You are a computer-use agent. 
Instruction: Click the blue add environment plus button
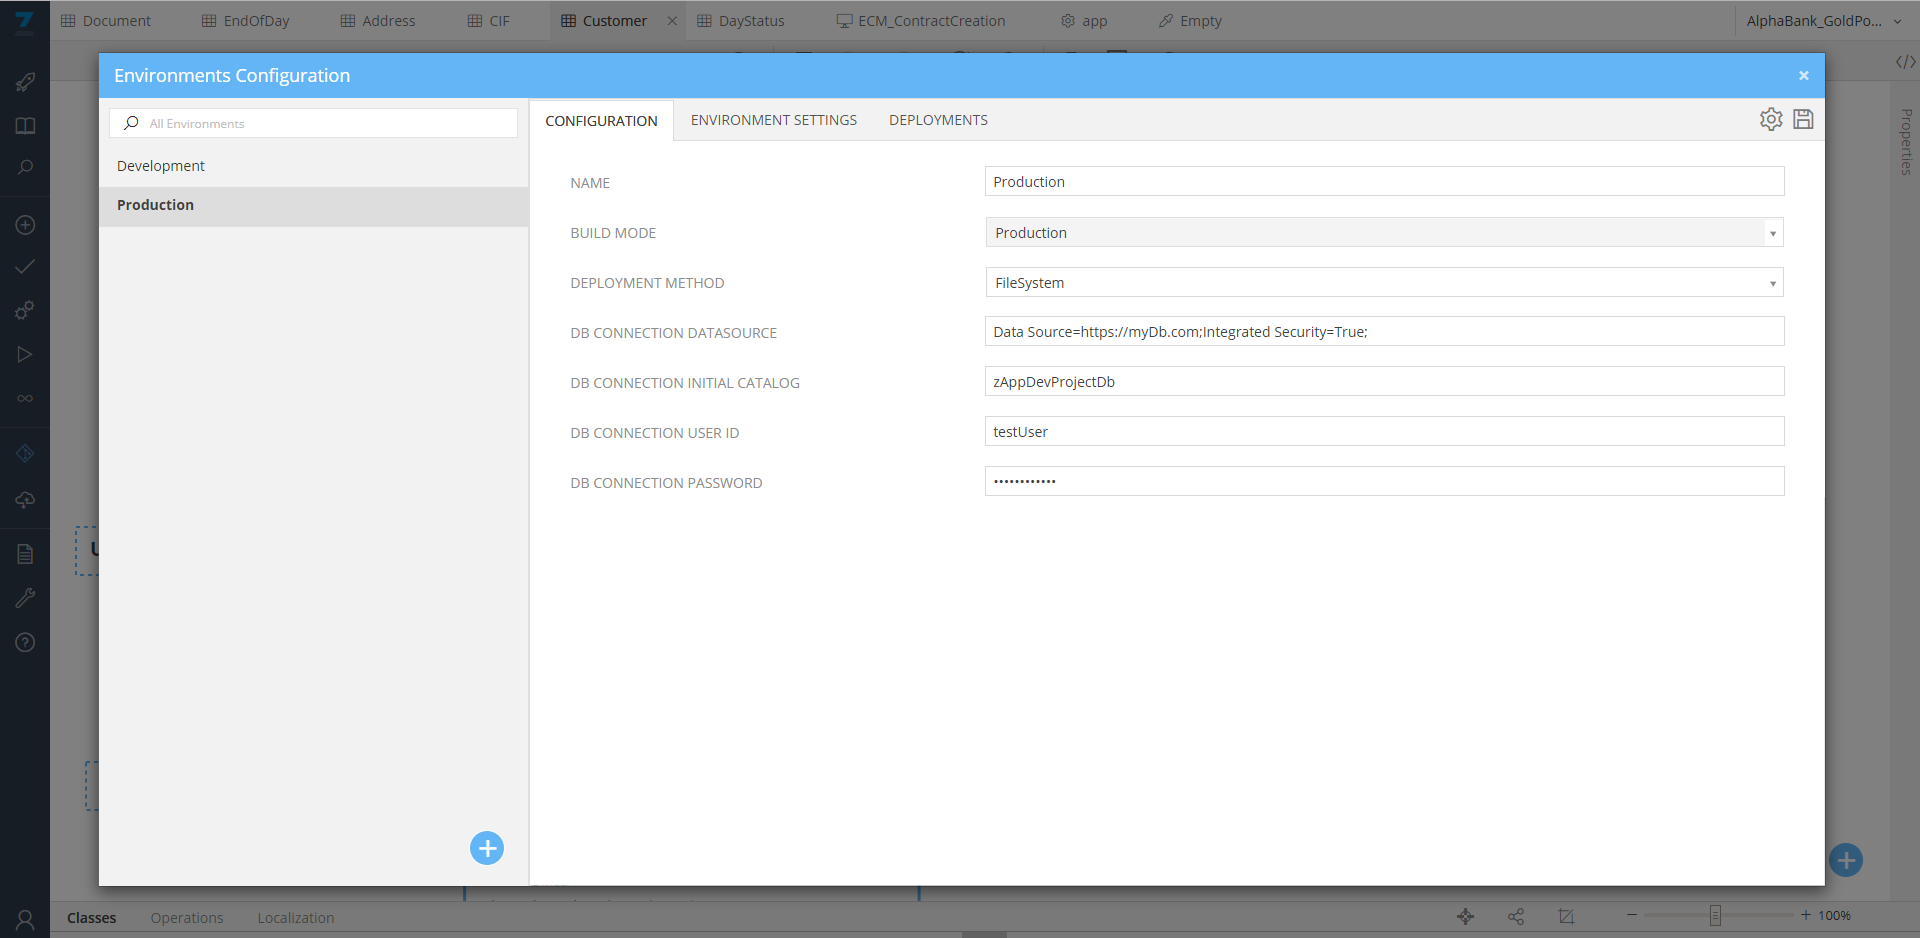click(x=487, y=848)
